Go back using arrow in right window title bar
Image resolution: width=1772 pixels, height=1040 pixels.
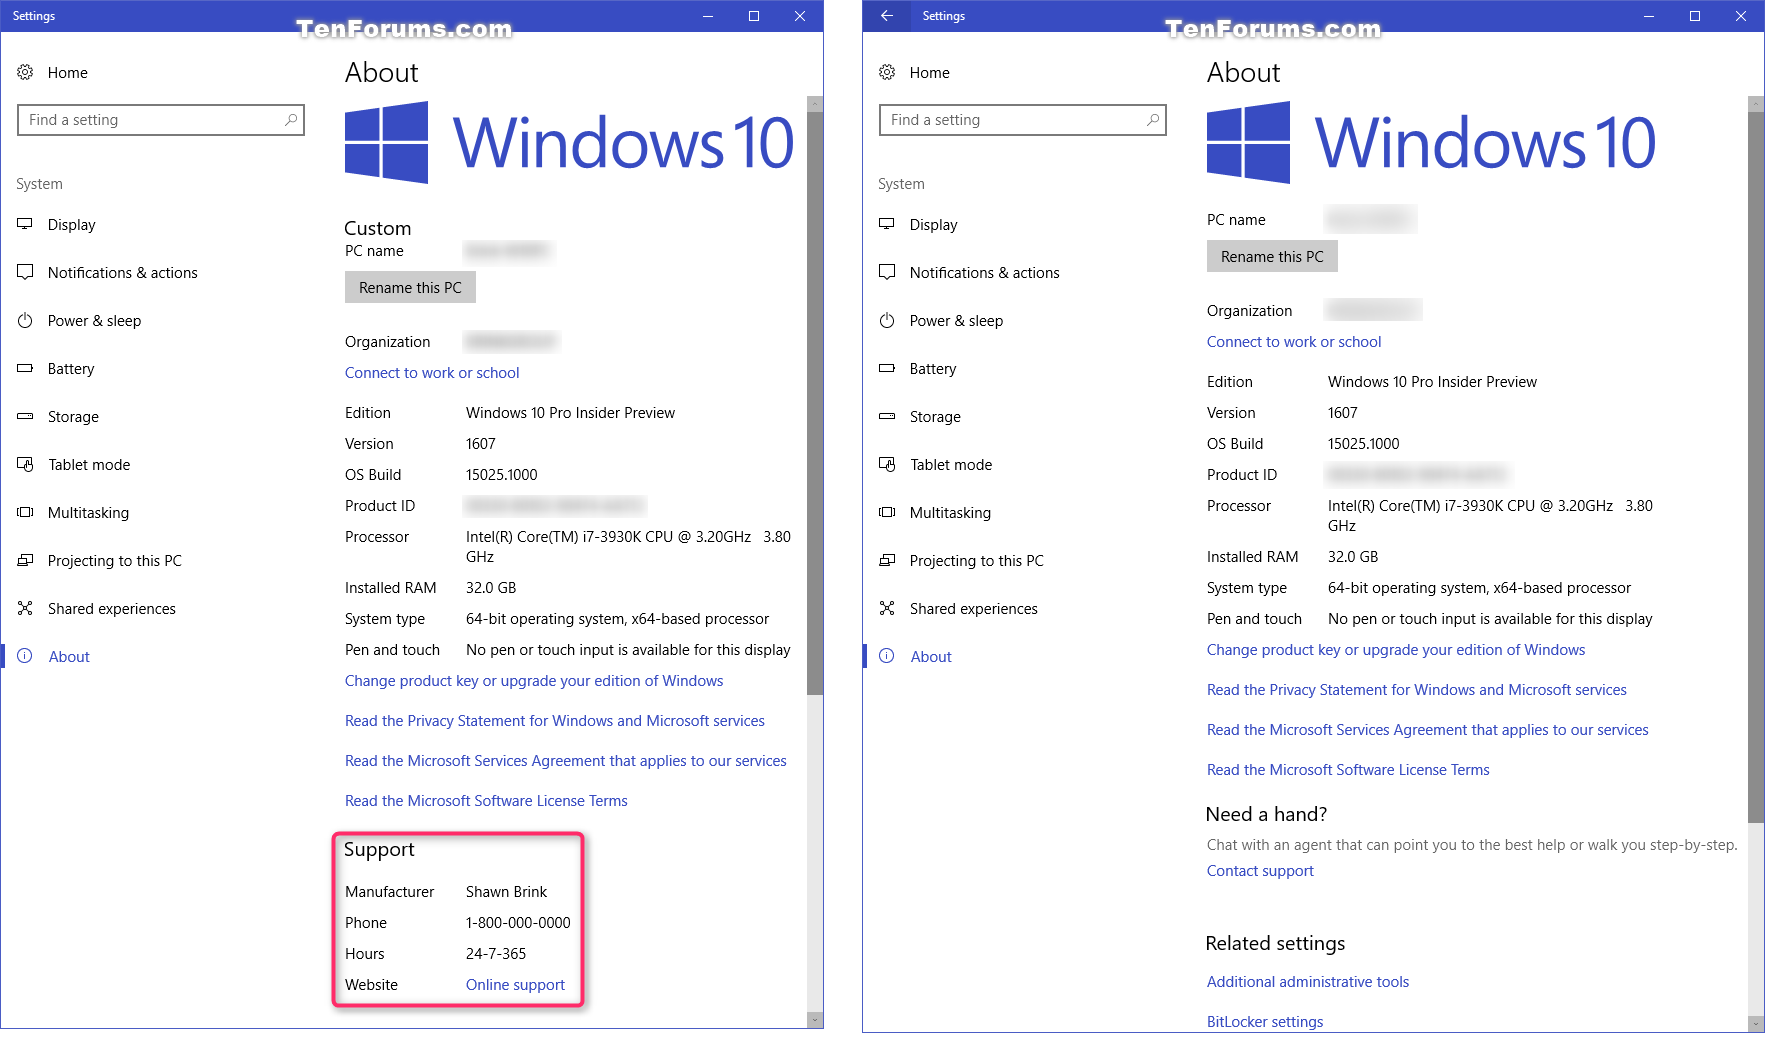point(886,16)
